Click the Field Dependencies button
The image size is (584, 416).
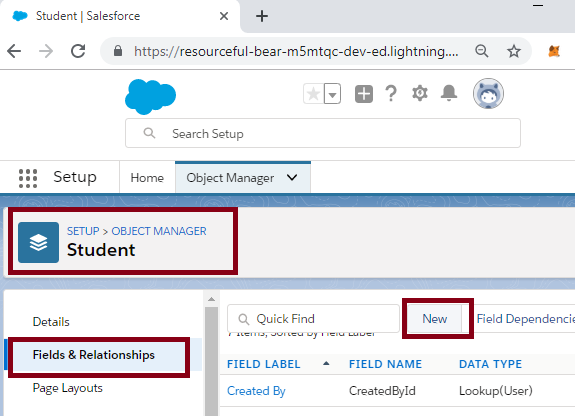[526, 319]
